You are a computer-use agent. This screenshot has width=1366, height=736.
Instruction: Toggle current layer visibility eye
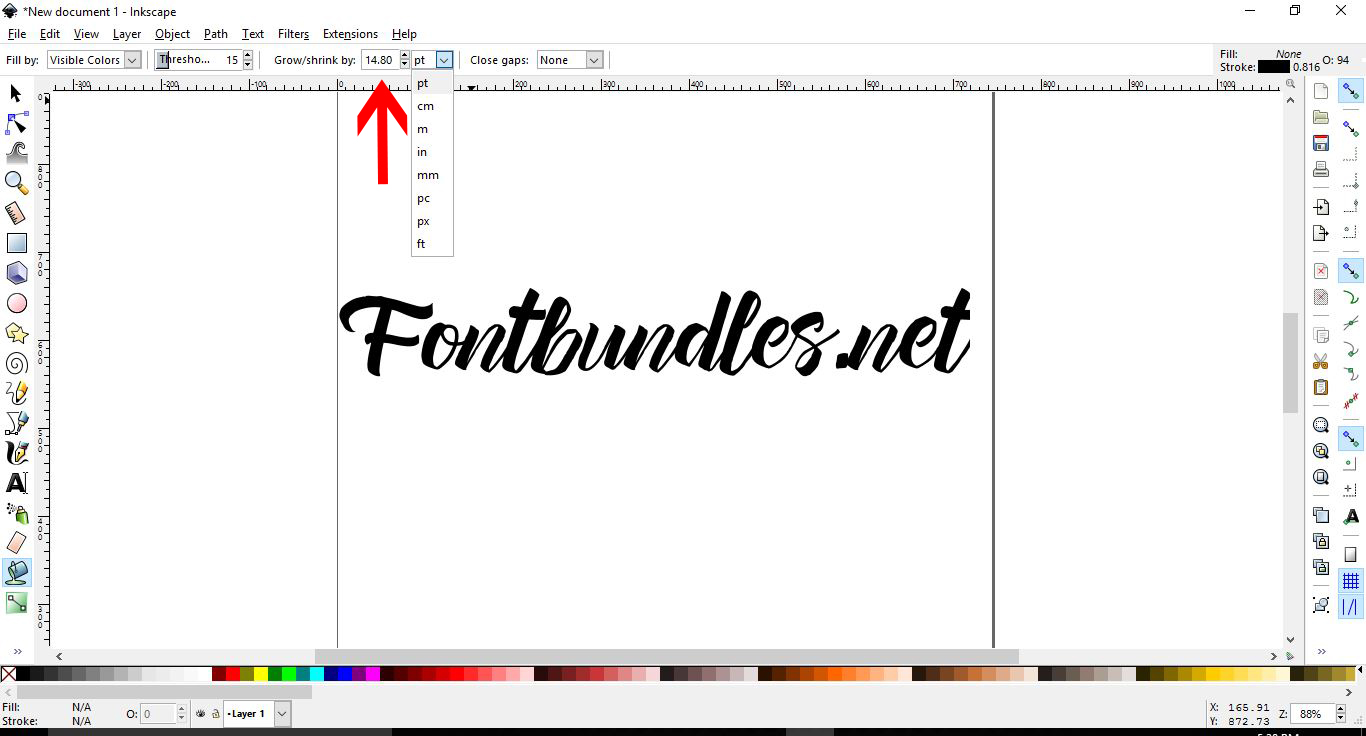coord(200,714)
